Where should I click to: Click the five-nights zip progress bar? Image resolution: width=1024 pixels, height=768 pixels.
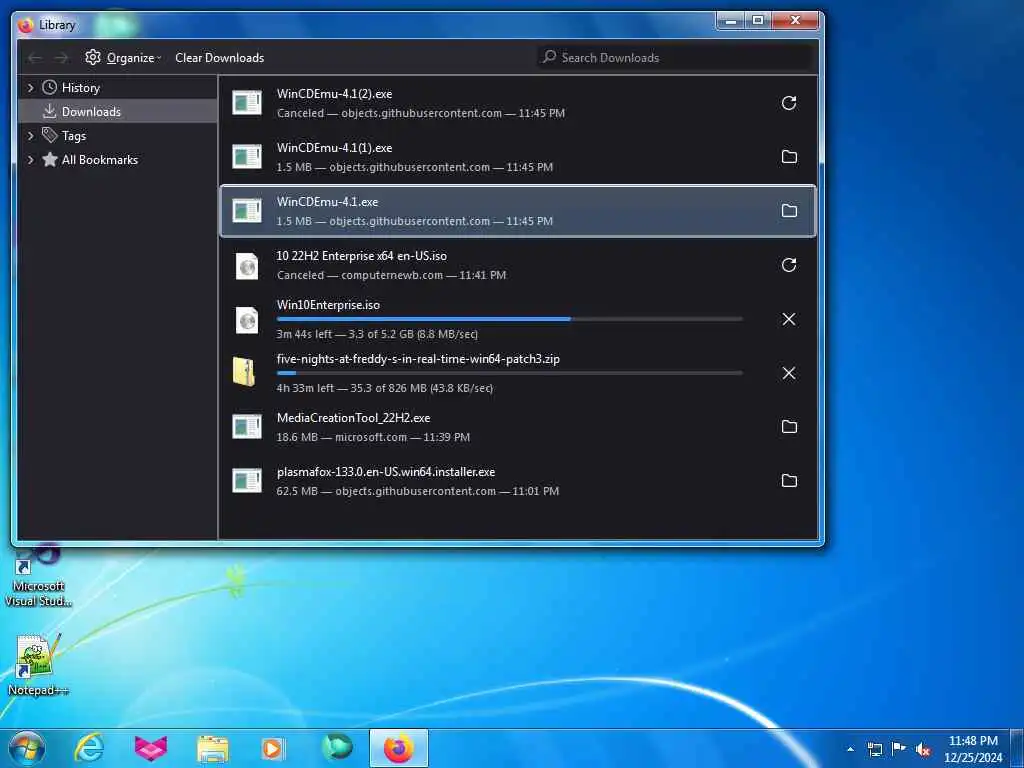[509, 373]
